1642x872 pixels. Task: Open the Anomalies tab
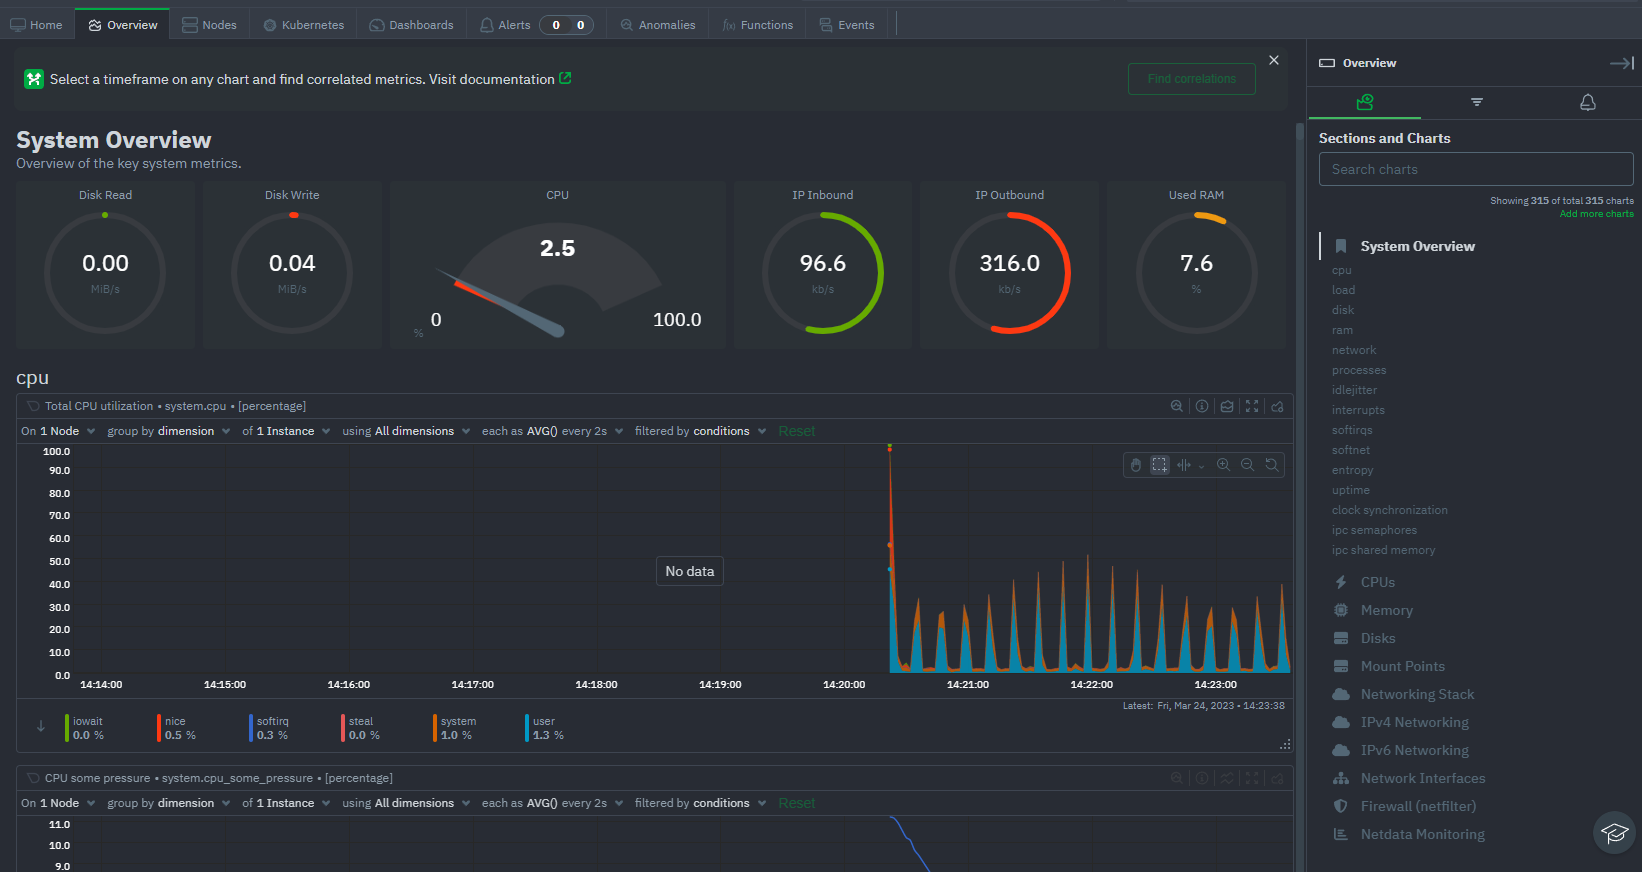pyautogui.click(x=657, y=25)
